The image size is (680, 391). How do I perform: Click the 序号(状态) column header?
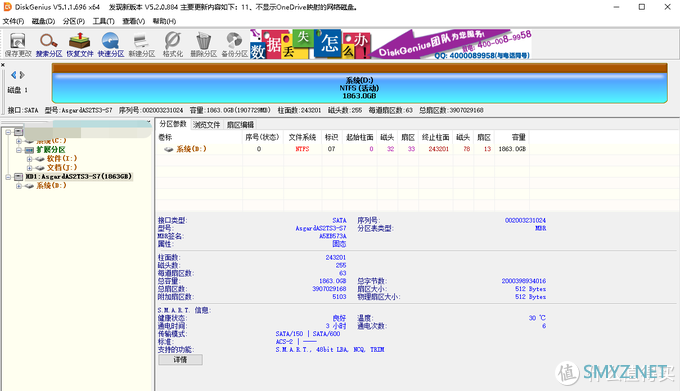pyautogui.click(x=262, y=137)
